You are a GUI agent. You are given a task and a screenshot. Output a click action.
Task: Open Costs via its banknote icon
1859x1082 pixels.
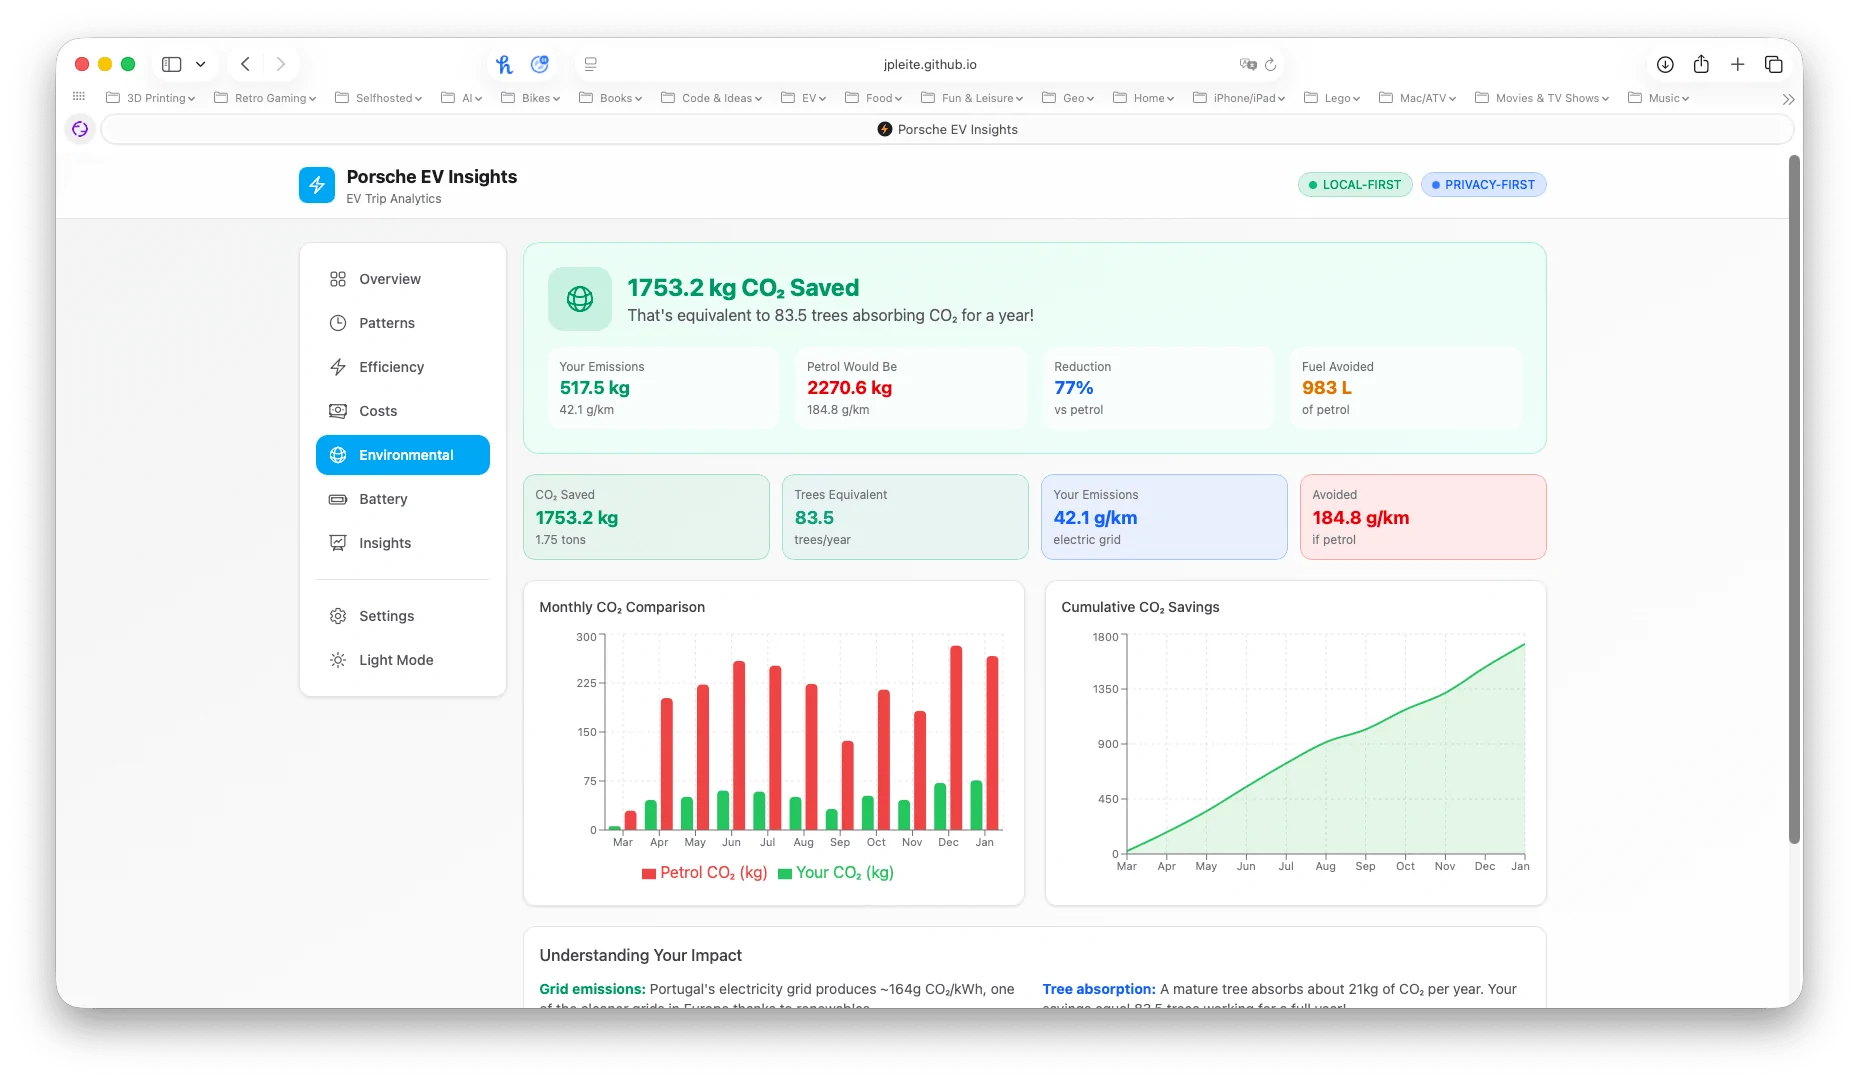338,411
